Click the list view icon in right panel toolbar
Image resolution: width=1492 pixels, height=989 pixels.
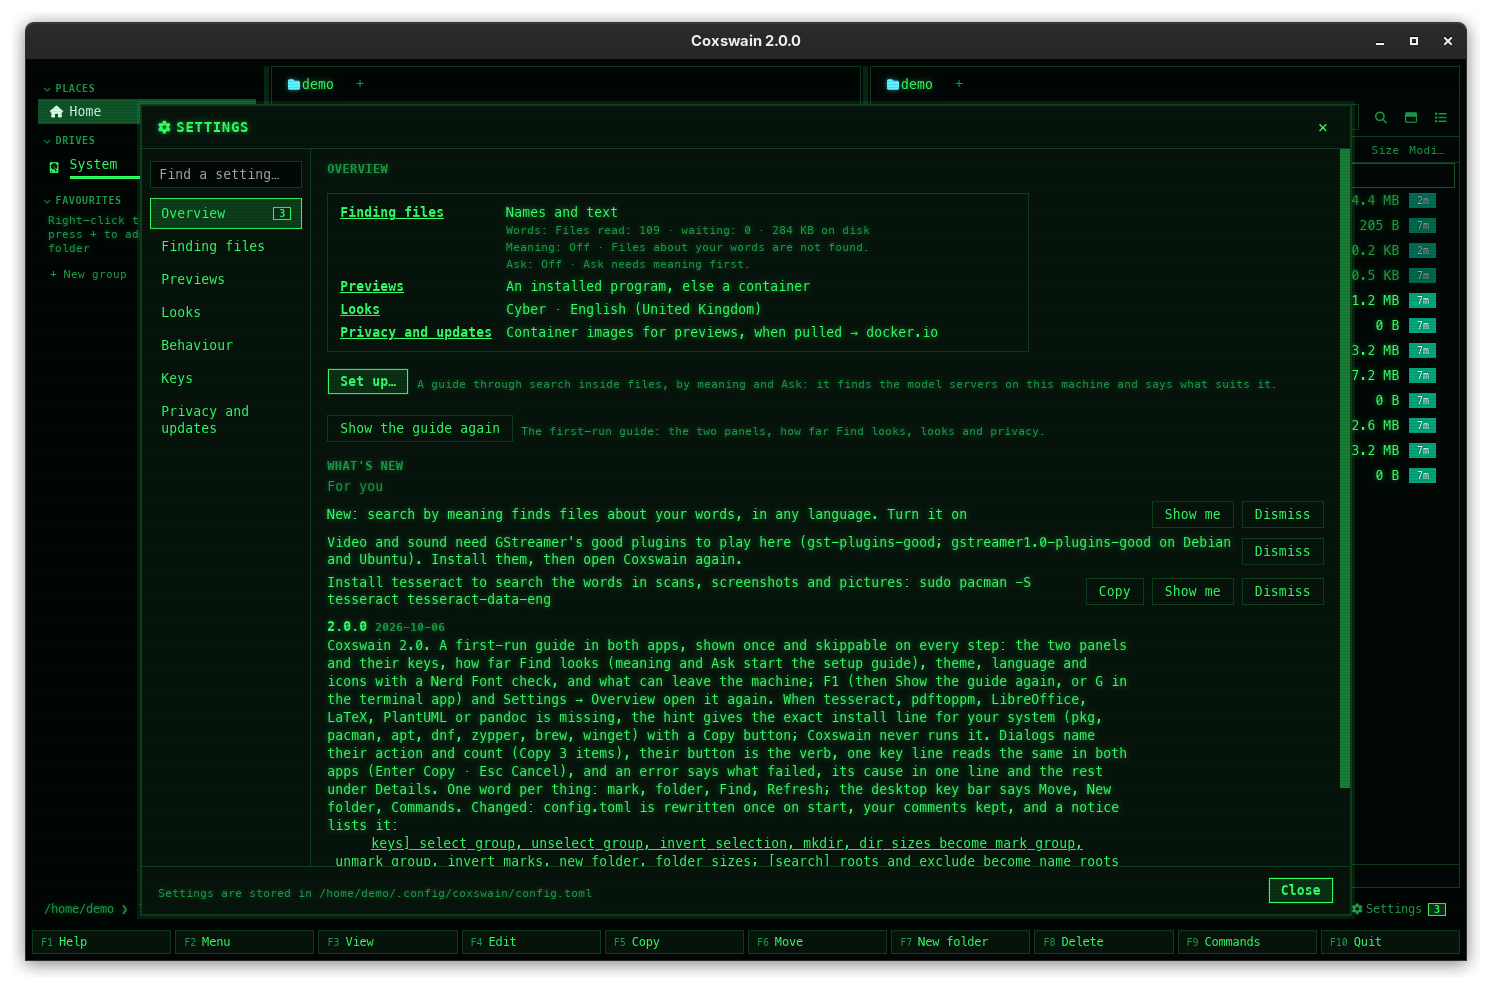pyautogui.click(x=1441, y=118)
